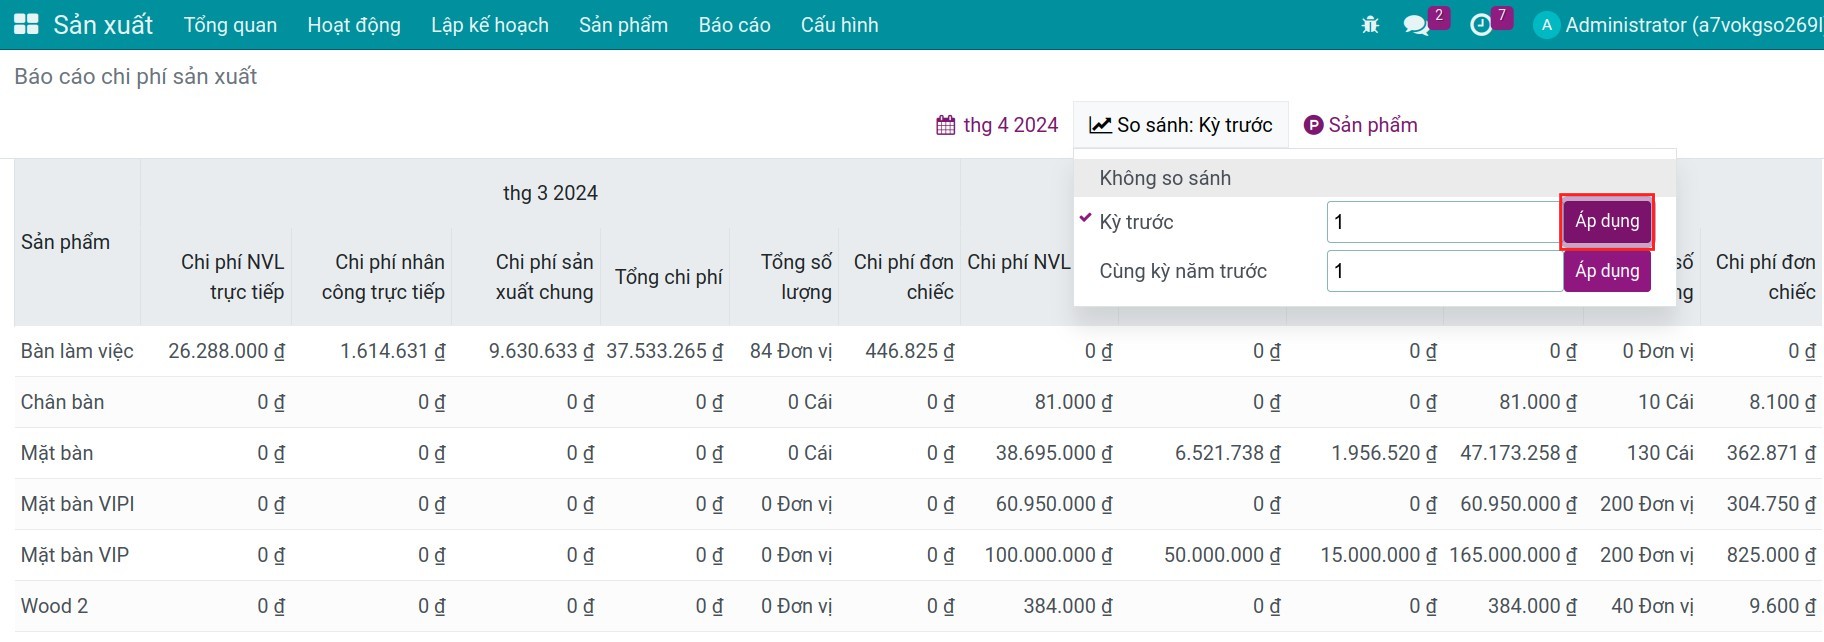The width and height of the screenshot is (1824, 642).
Task: Select the Cùng kỳ năm trước option
Action: click(1183, 271)
